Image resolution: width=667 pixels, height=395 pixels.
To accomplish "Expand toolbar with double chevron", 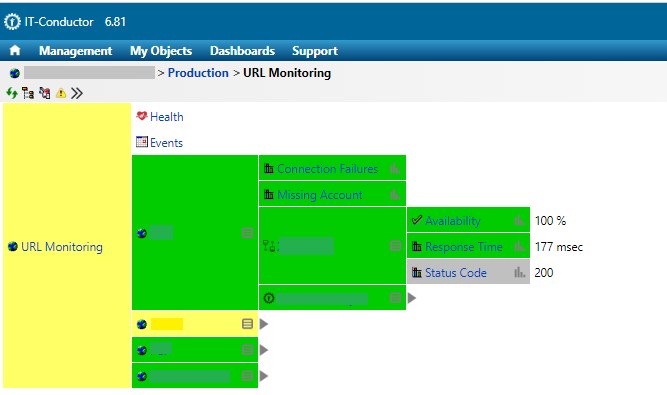I will (x=77, y=93).
